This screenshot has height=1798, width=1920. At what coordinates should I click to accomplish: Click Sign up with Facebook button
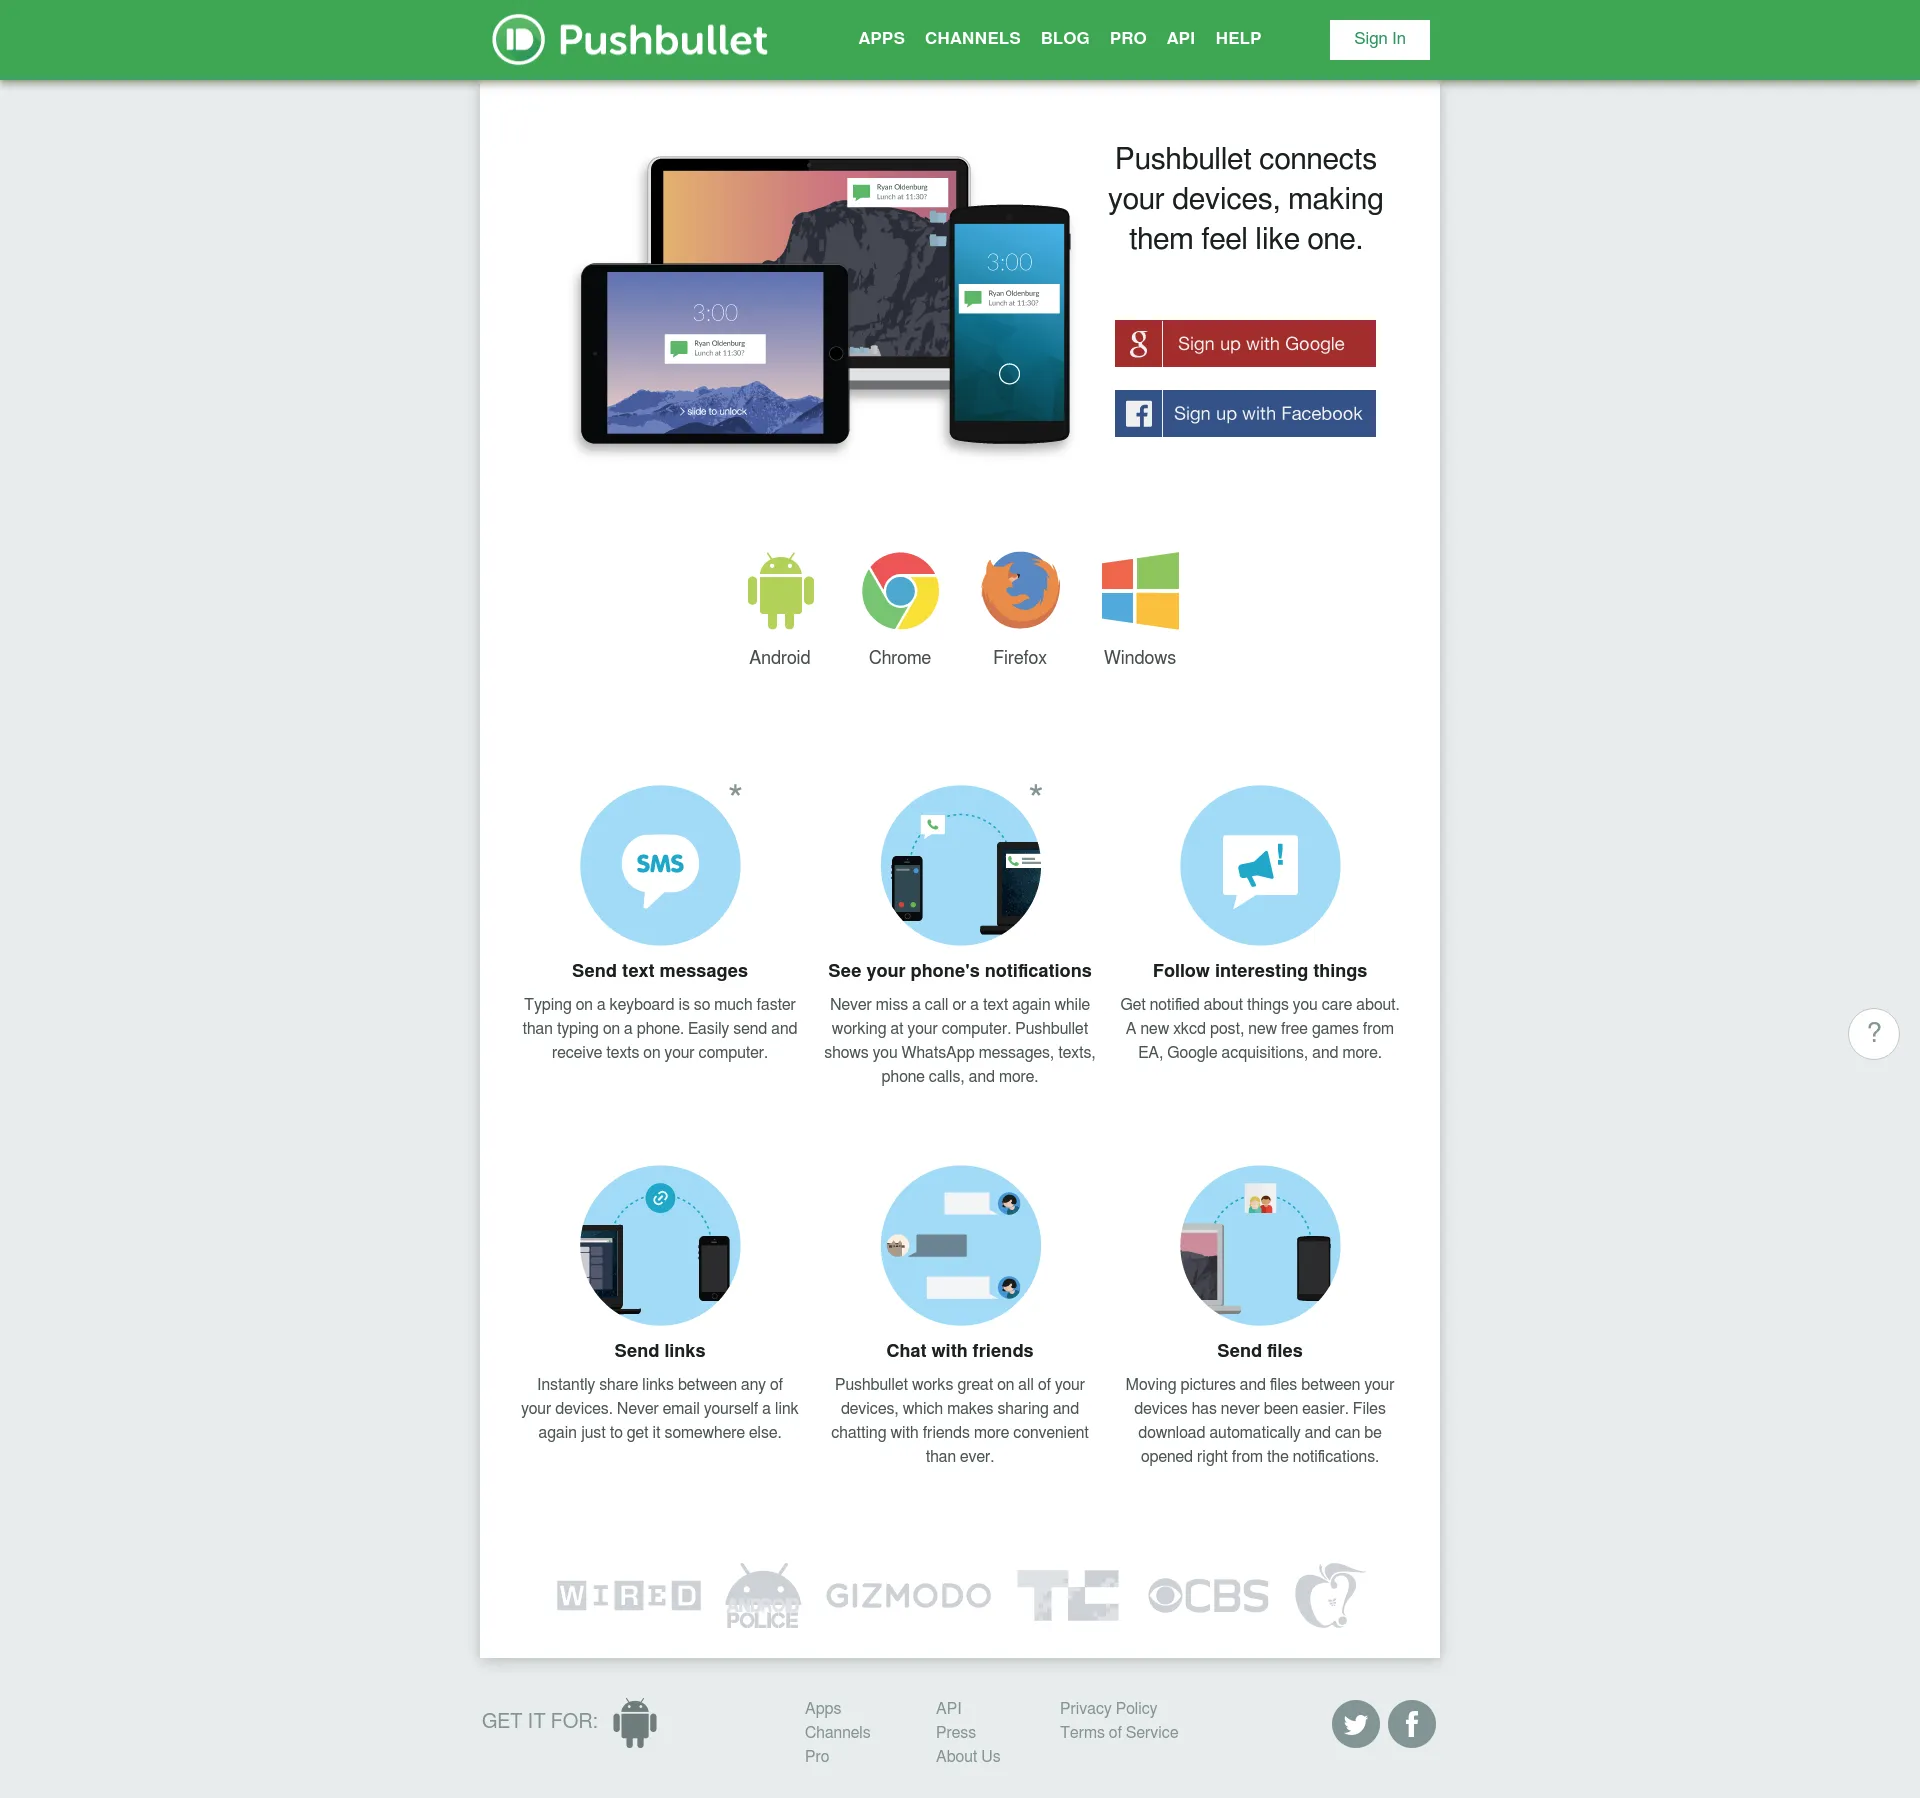1246,412
